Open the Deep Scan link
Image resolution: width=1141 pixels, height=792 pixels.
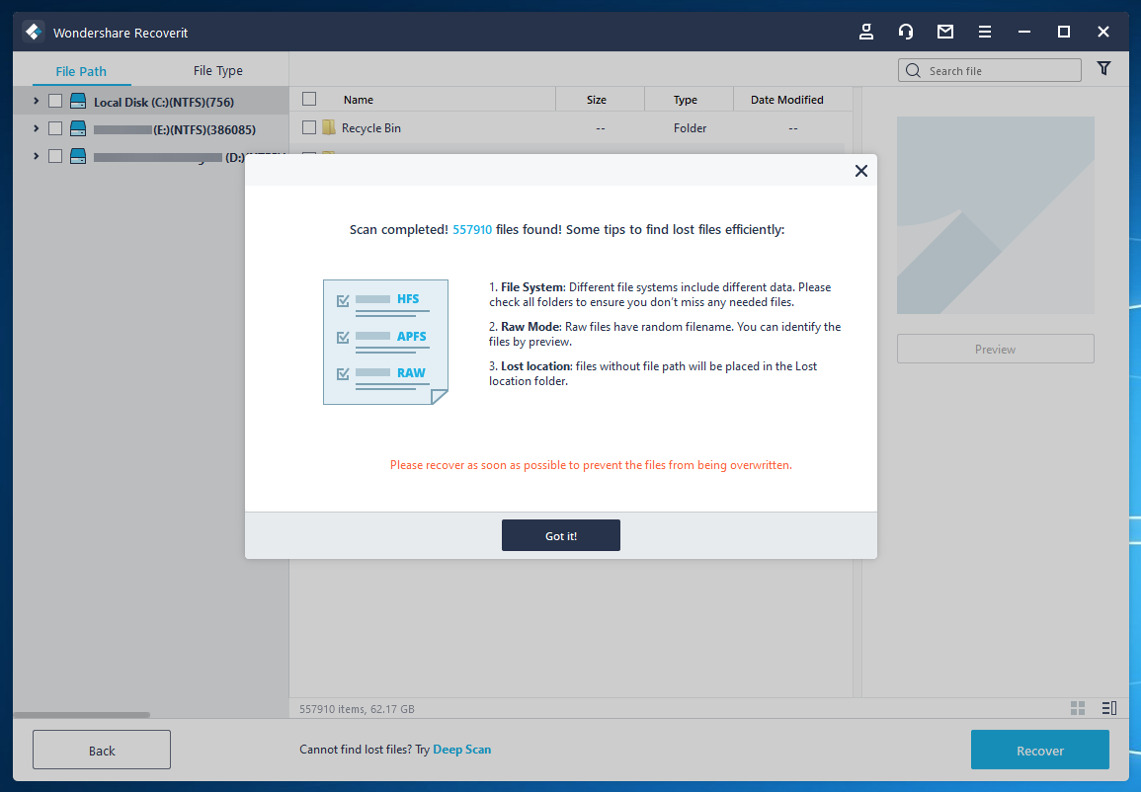(x=462, y=749)
